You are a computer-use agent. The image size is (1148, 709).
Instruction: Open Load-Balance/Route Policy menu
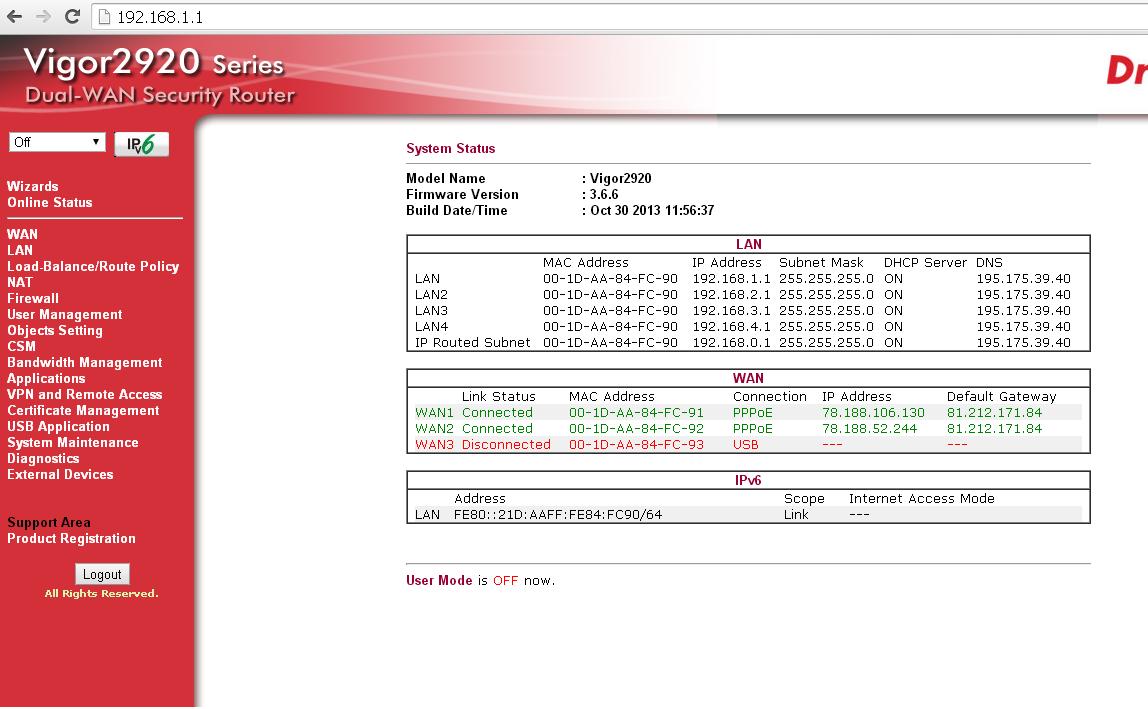(93, 267)
